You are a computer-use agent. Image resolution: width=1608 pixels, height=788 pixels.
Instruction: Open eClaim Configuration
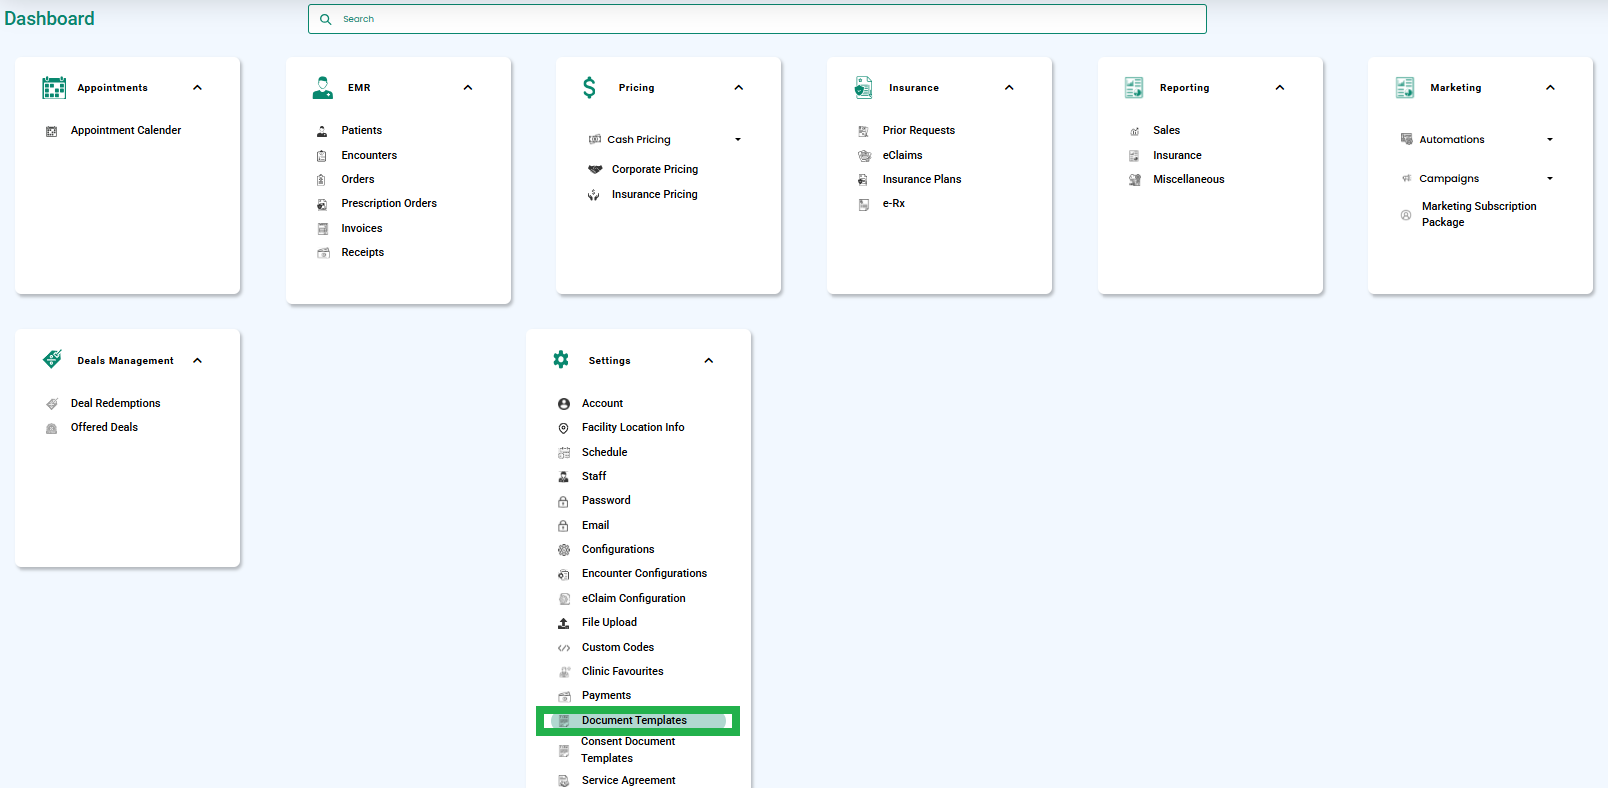tap(634, 599)
